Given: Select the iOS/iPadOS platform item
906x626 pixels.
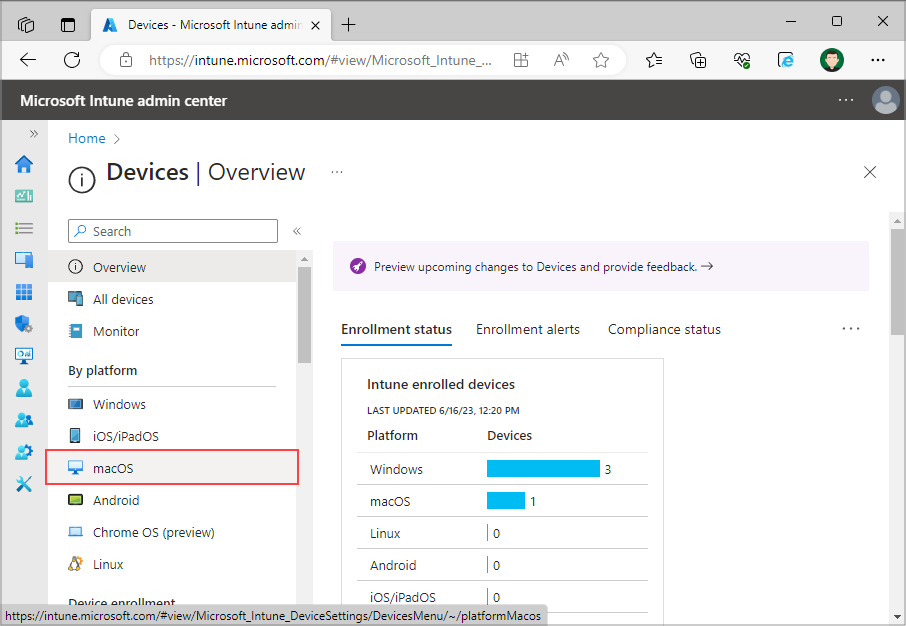Looking at the screenshot, I should click(172, 436).
